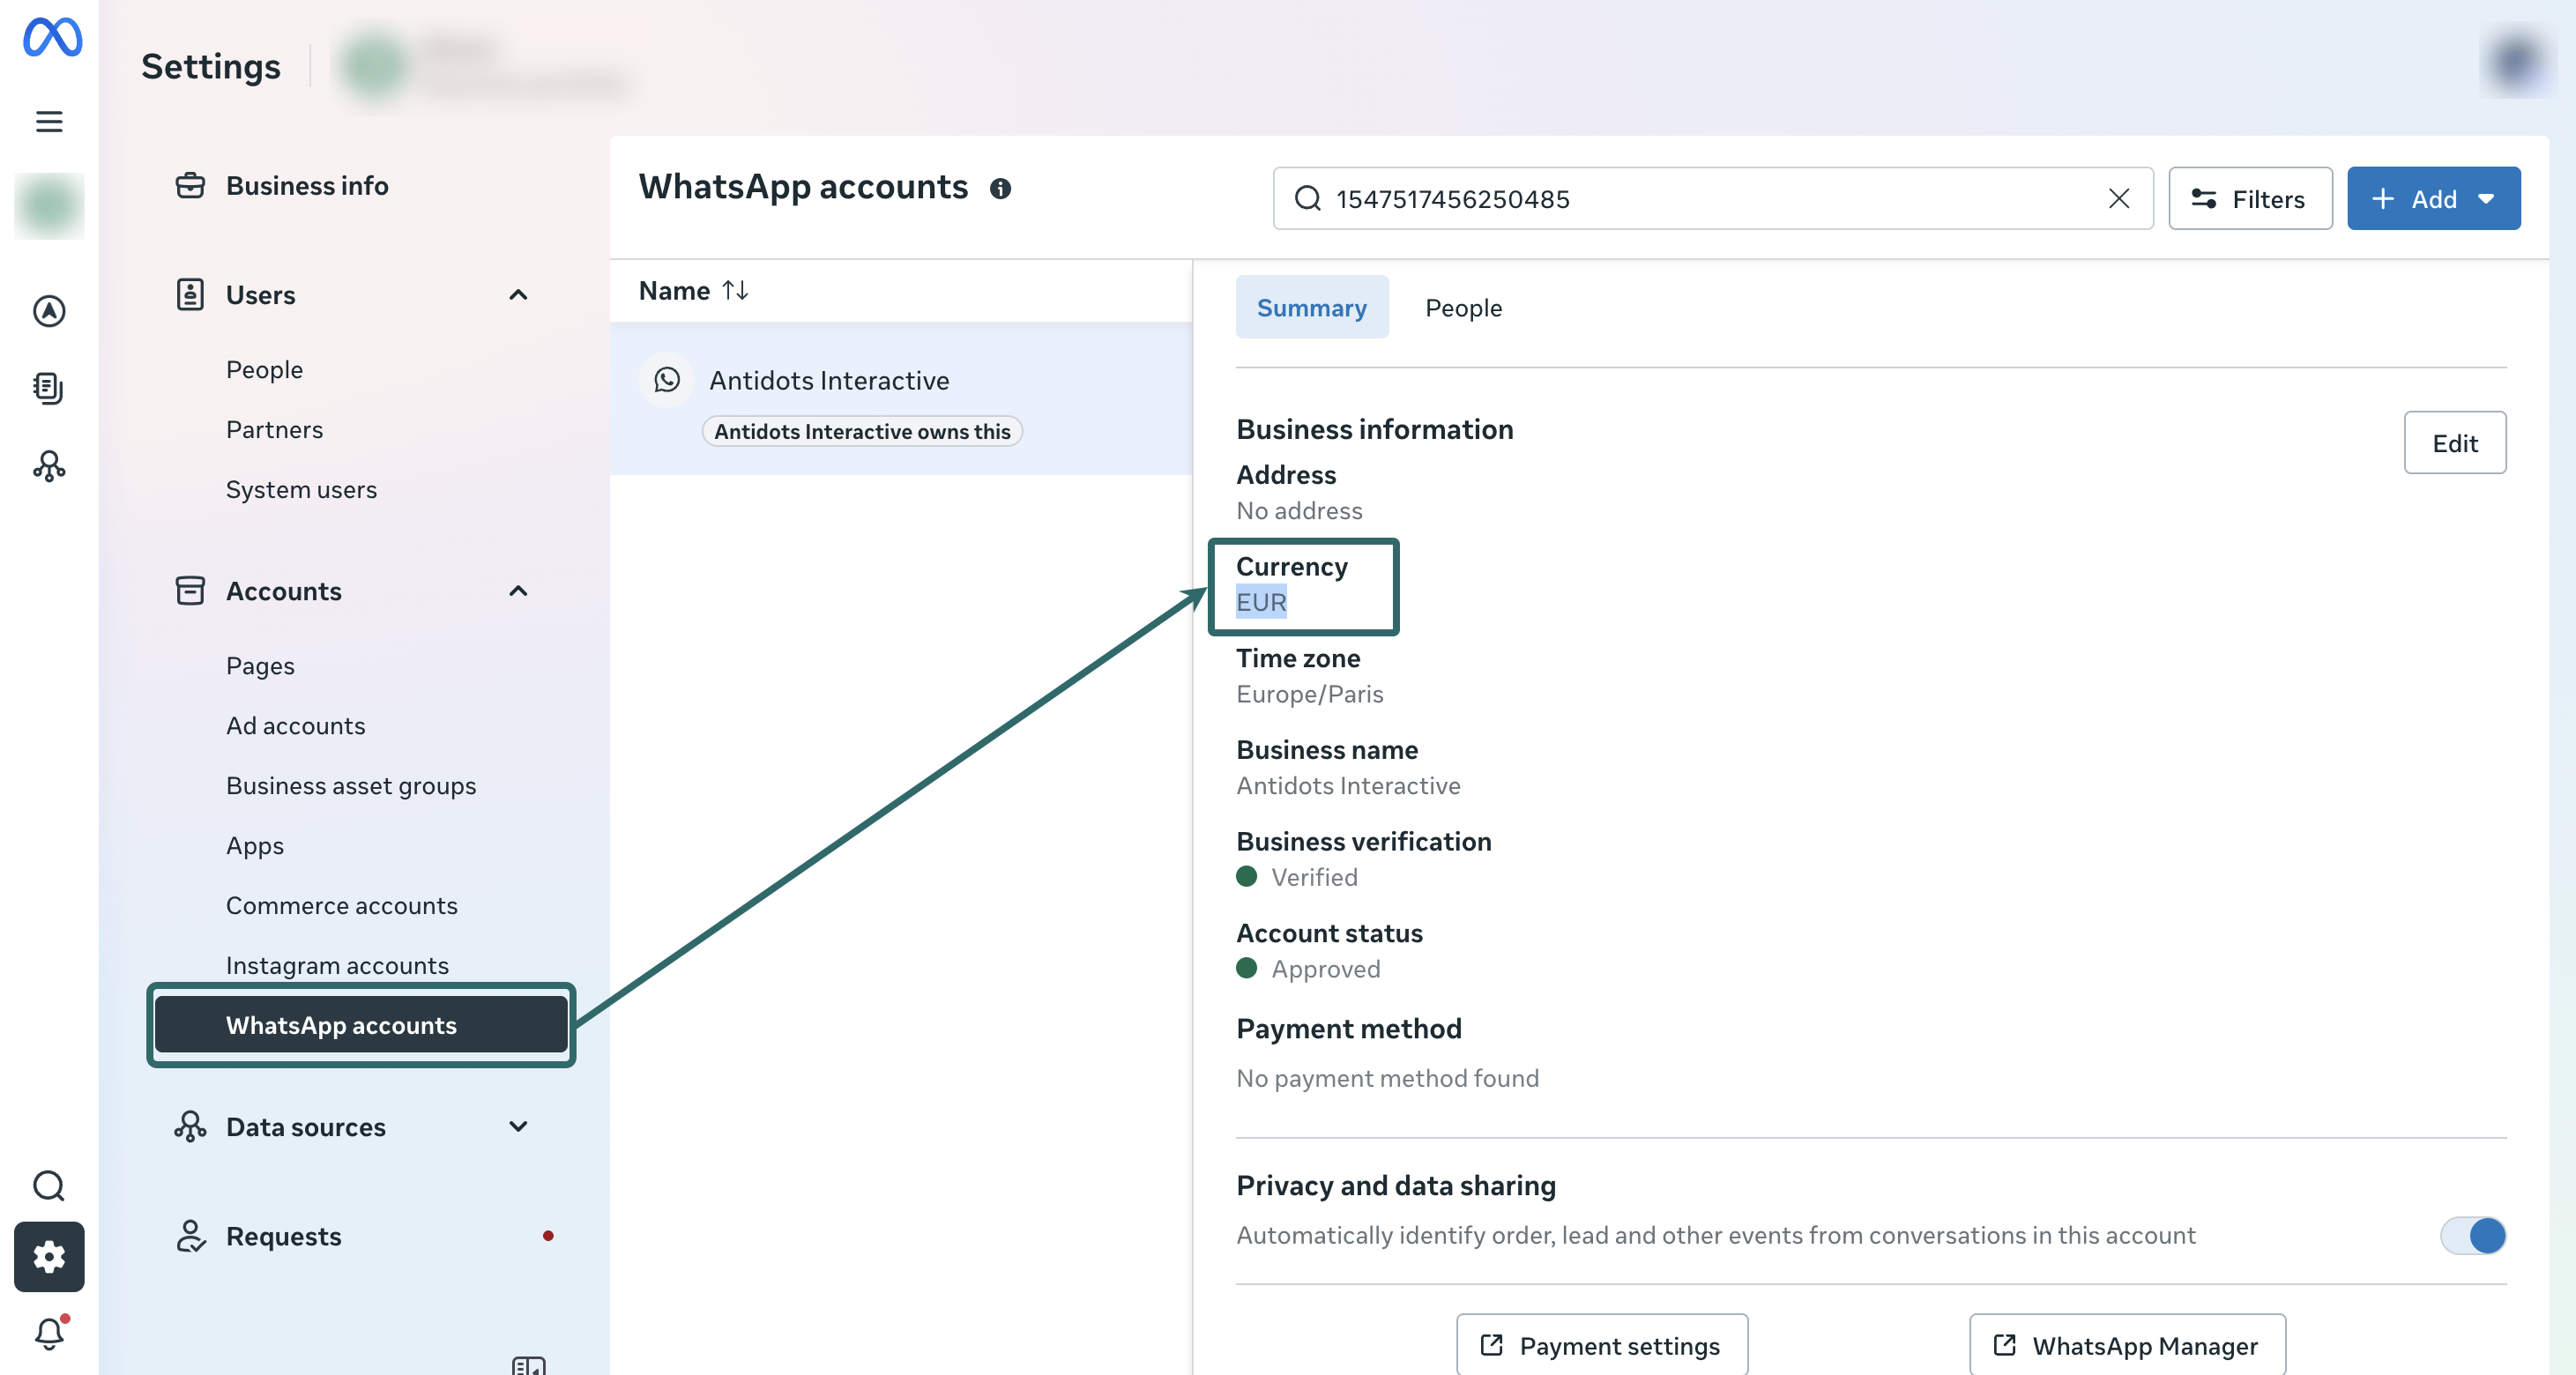Screen dimensions: 2576x1375
Task: Click the Meta logo icon
Action: click(x=52, y=38)
